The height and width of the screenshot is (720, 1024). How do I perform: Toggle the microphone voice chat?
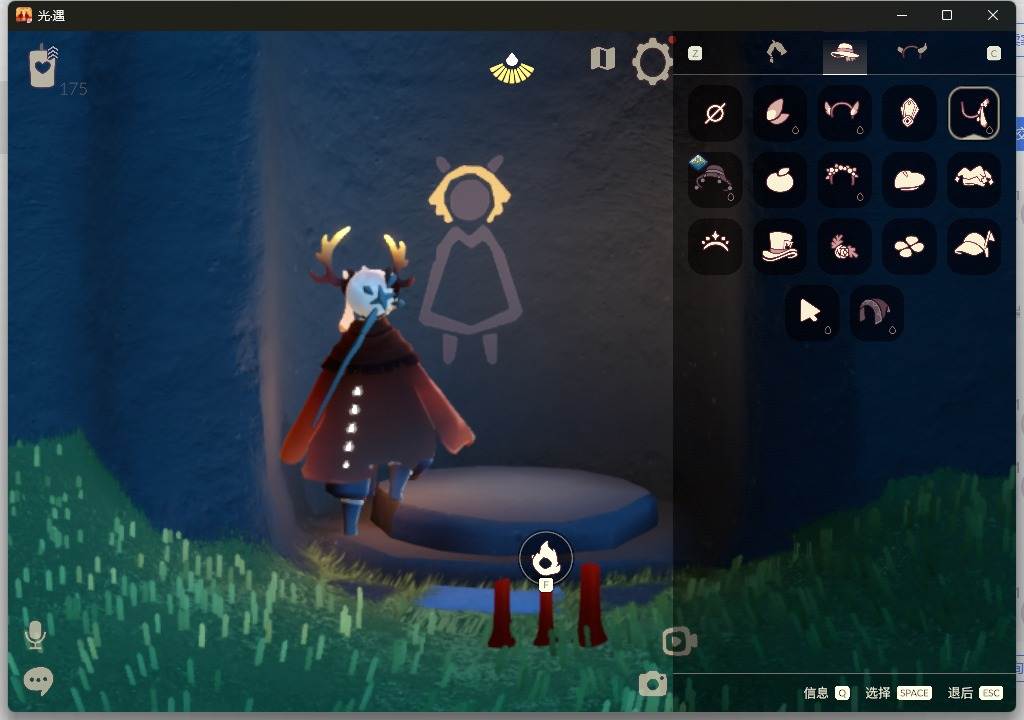(35, 635)
